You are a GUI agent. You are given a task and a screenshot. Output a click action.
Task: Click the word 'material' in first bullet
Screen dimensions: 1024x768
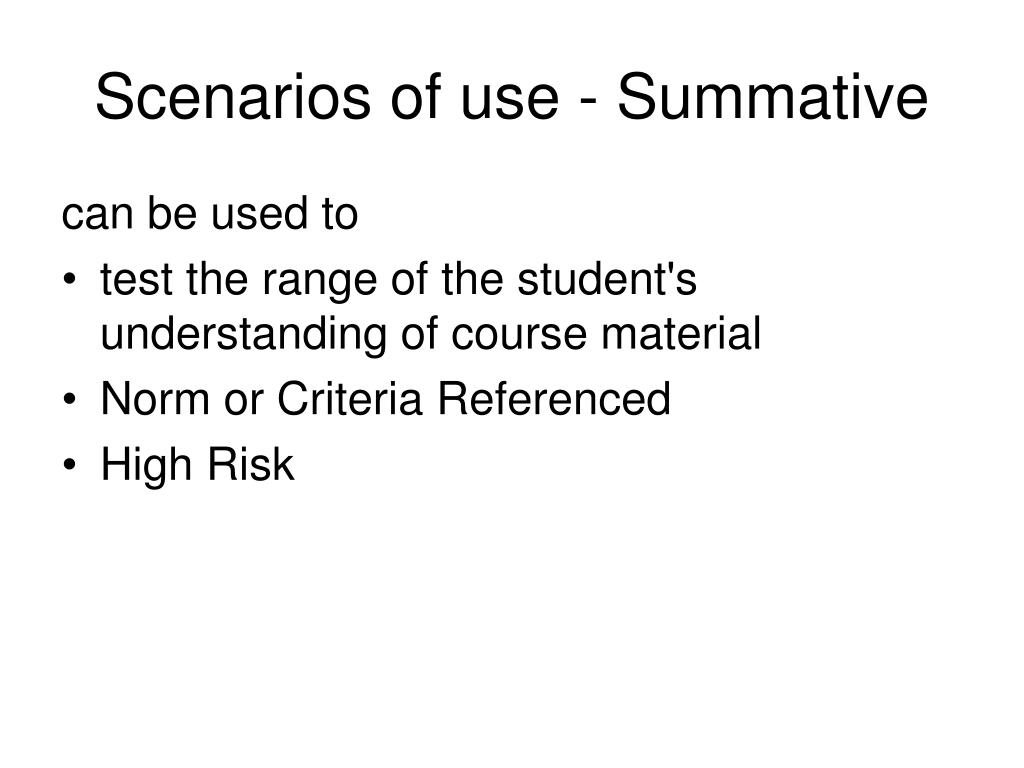(680, 334)
